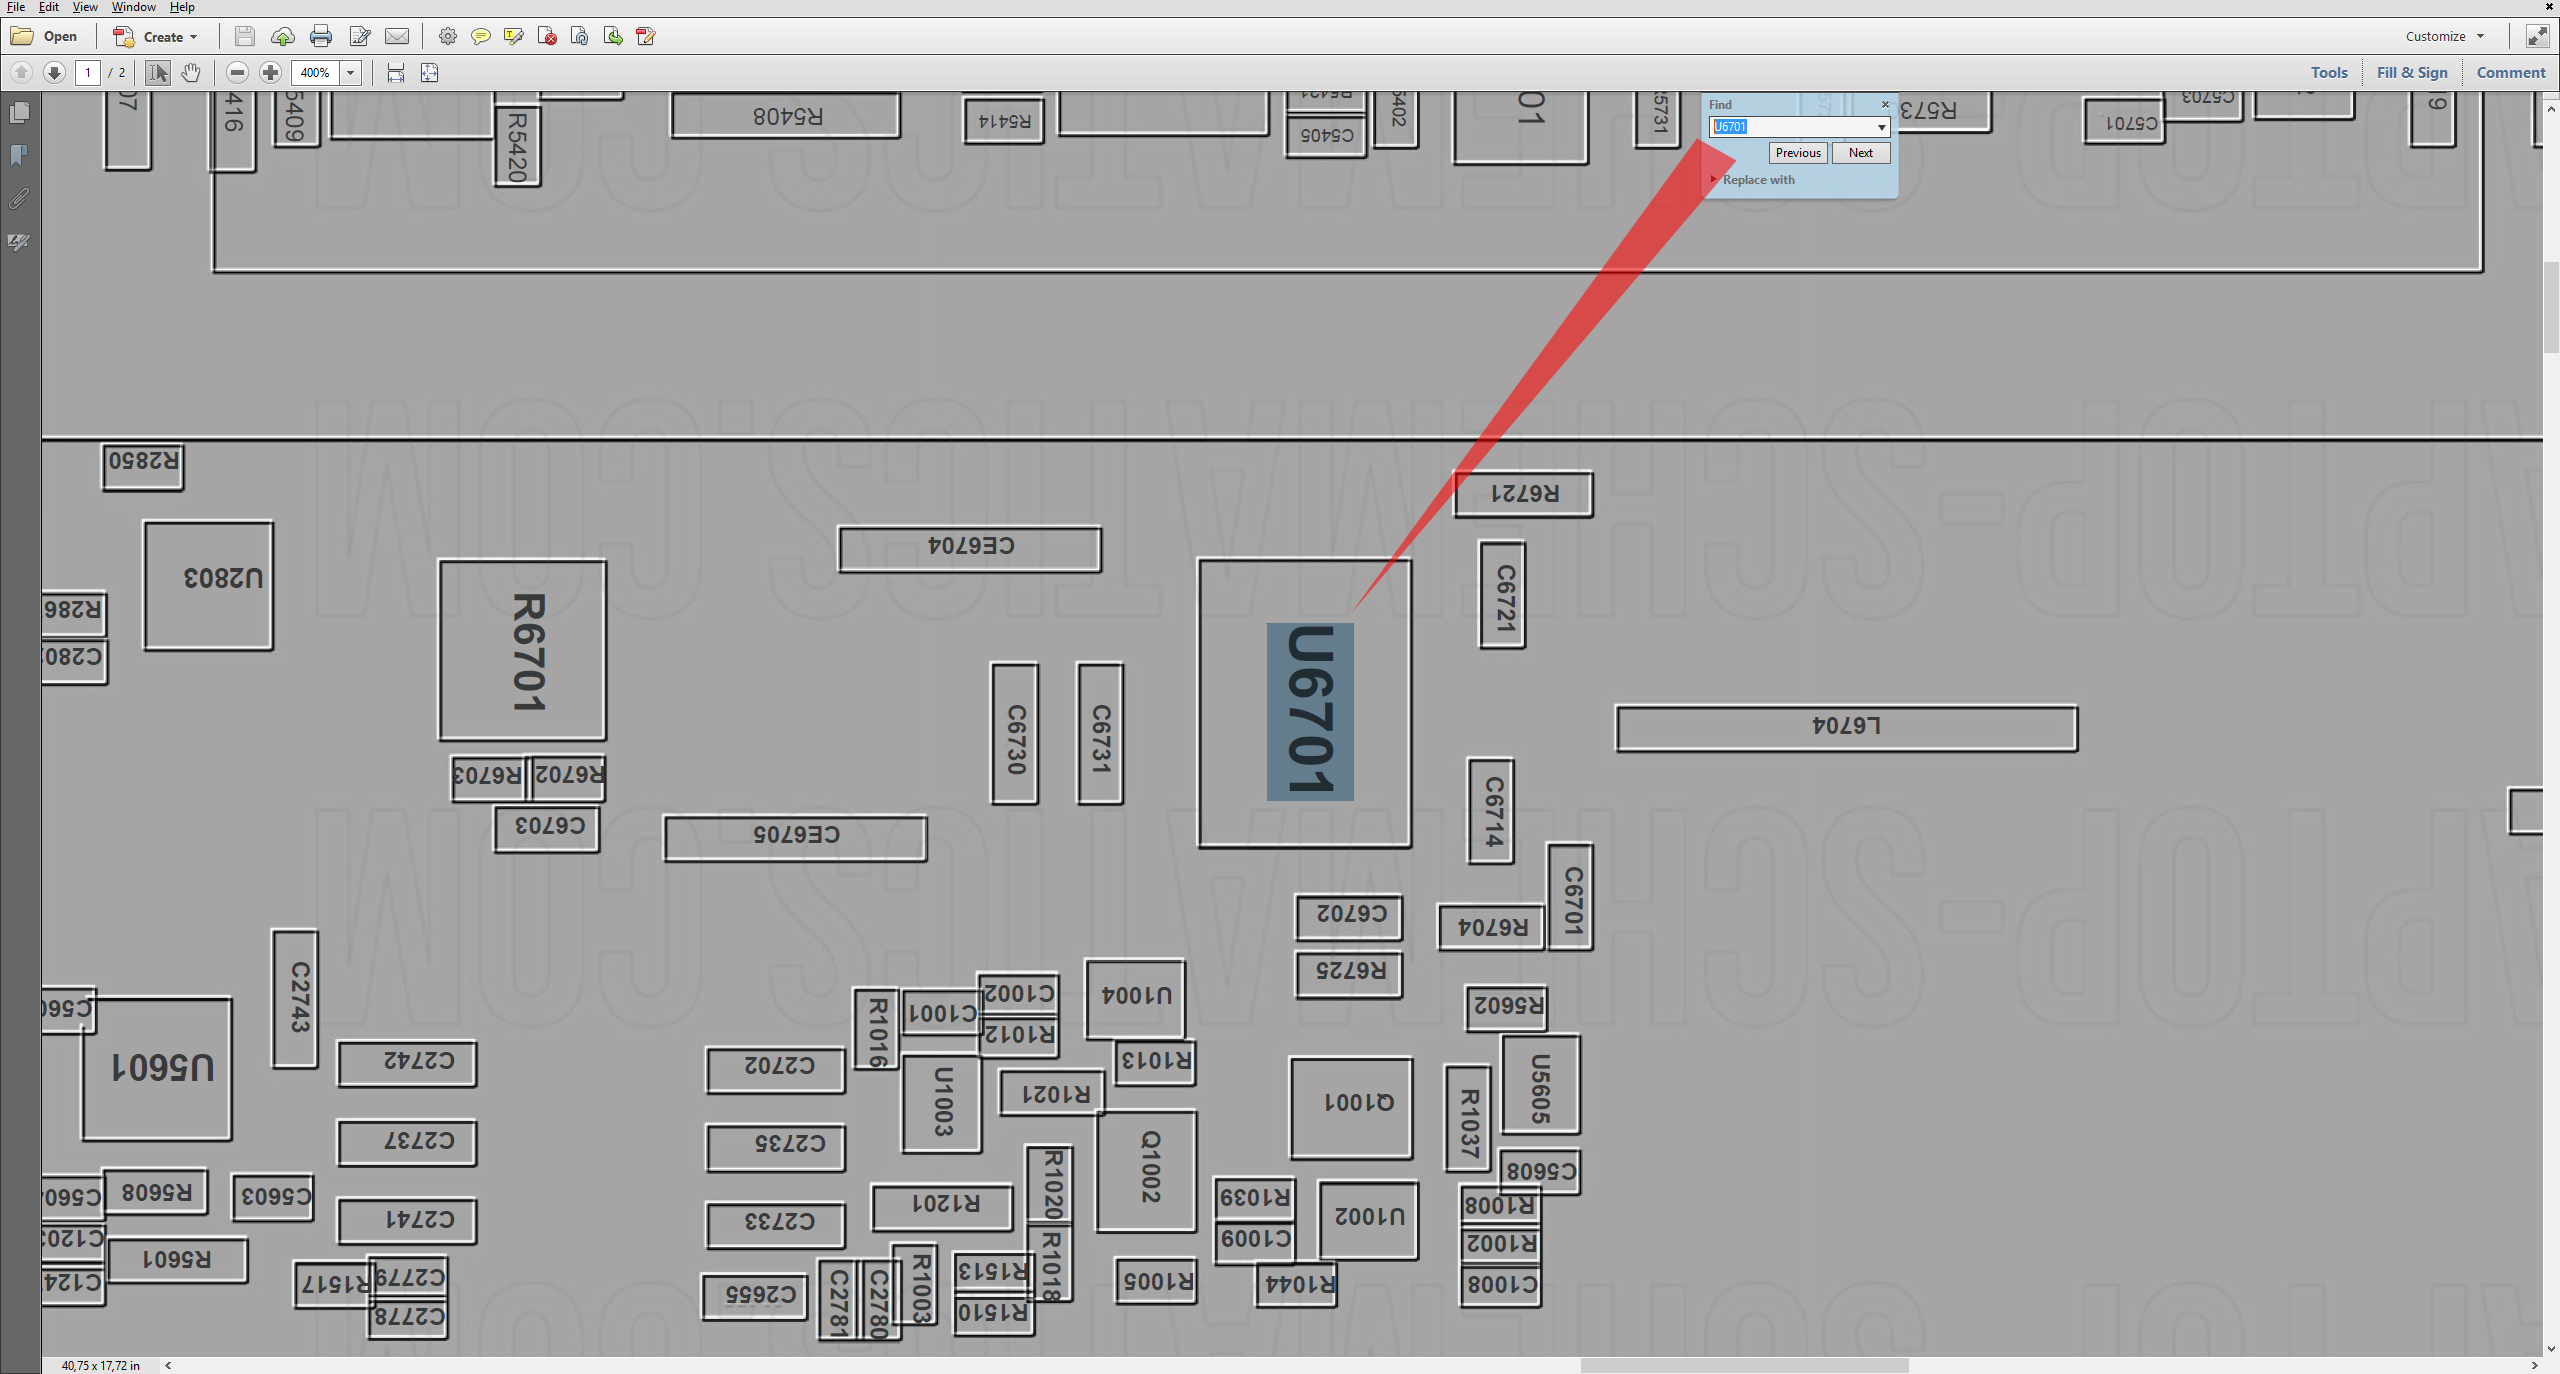Click the Delete Page icon
The height and width of the screenshot is (1374, 2560).
tap(547, 37)
